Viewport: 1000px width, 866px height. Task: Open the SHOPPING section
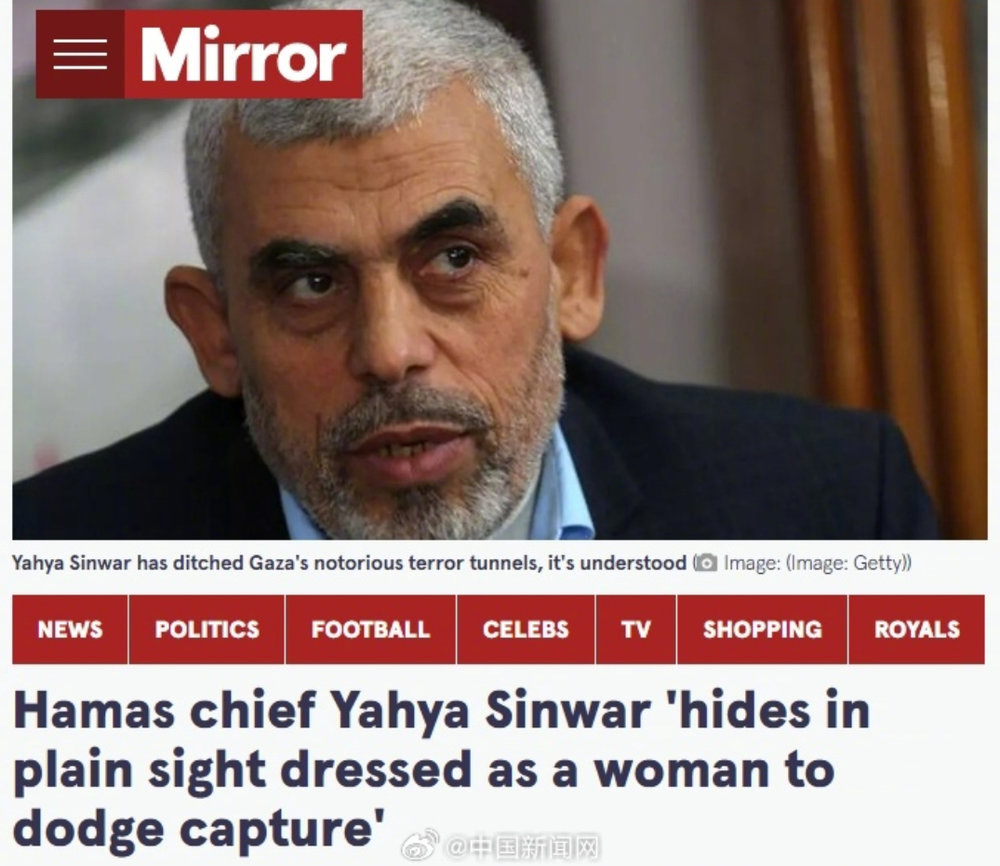762,629
